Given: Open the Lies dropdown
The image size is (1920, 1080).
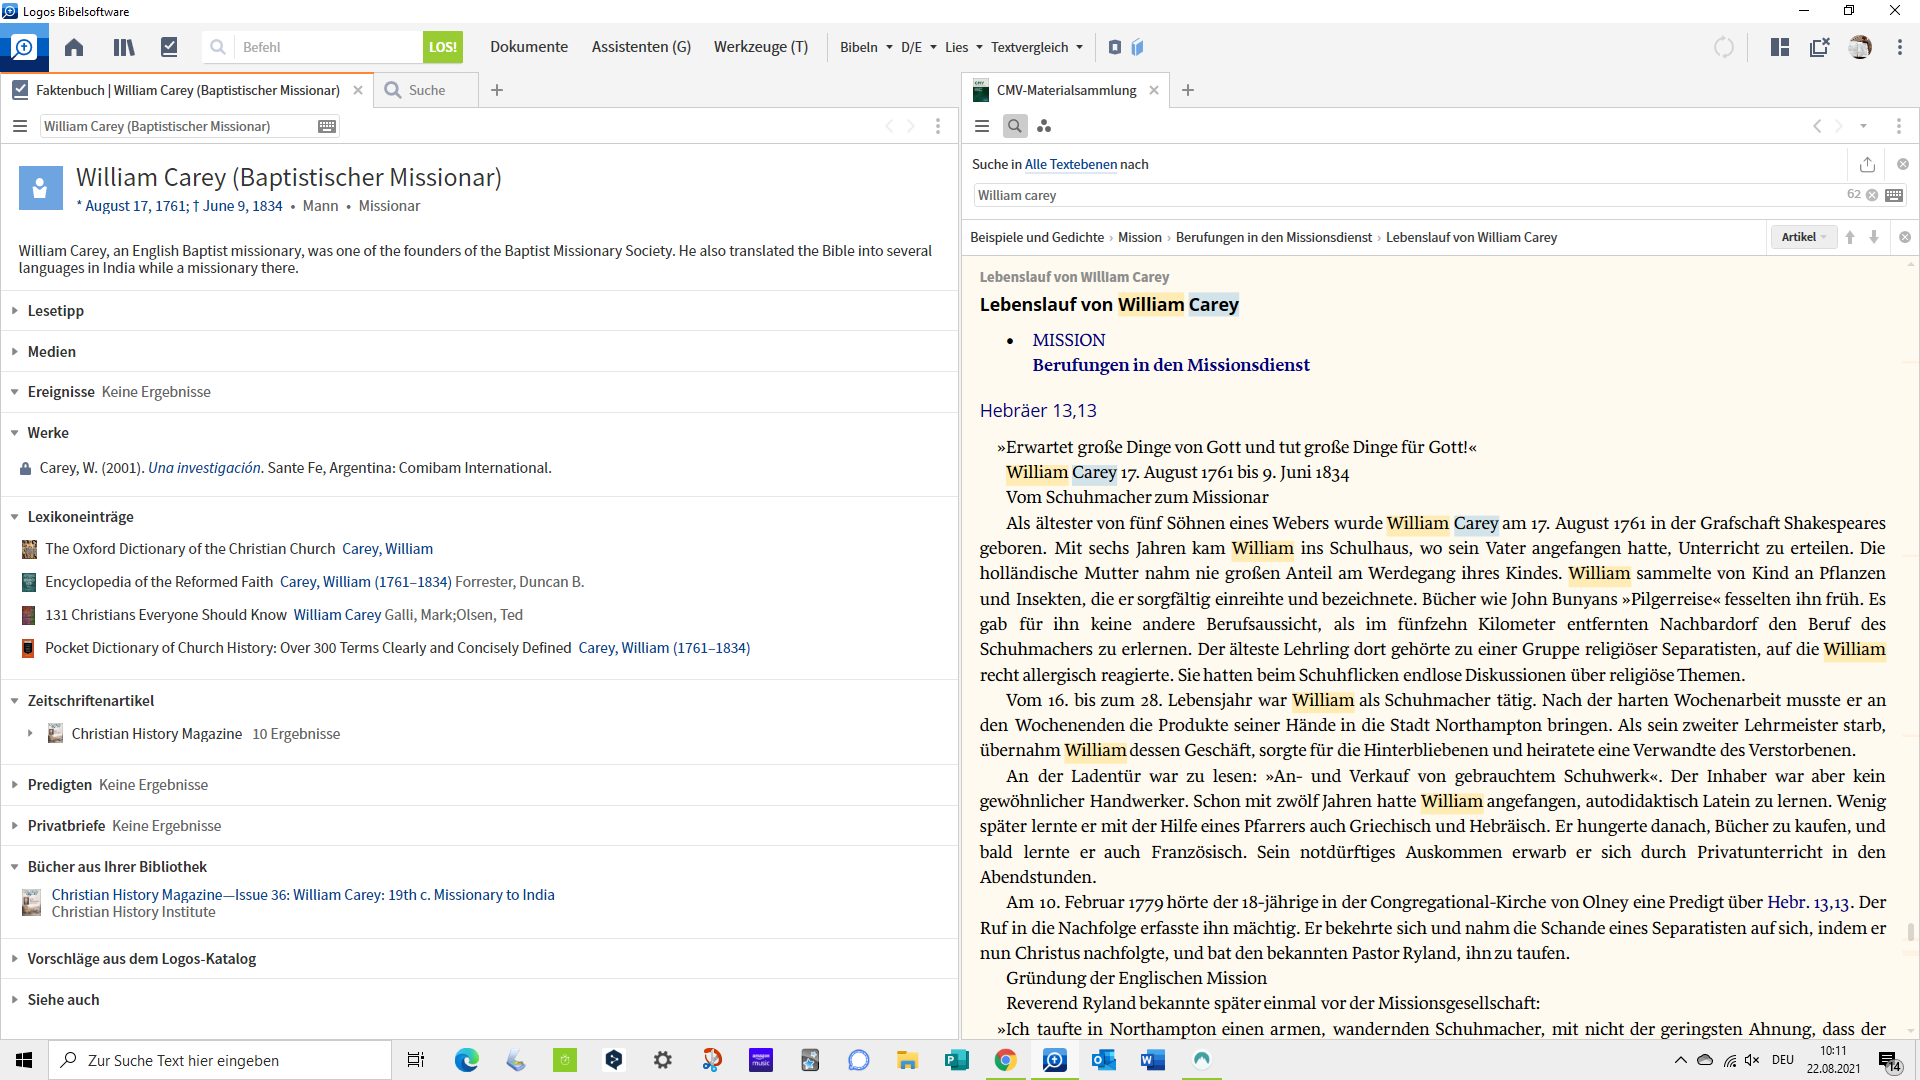Looking at the screenshot, I should click(964, 47).
